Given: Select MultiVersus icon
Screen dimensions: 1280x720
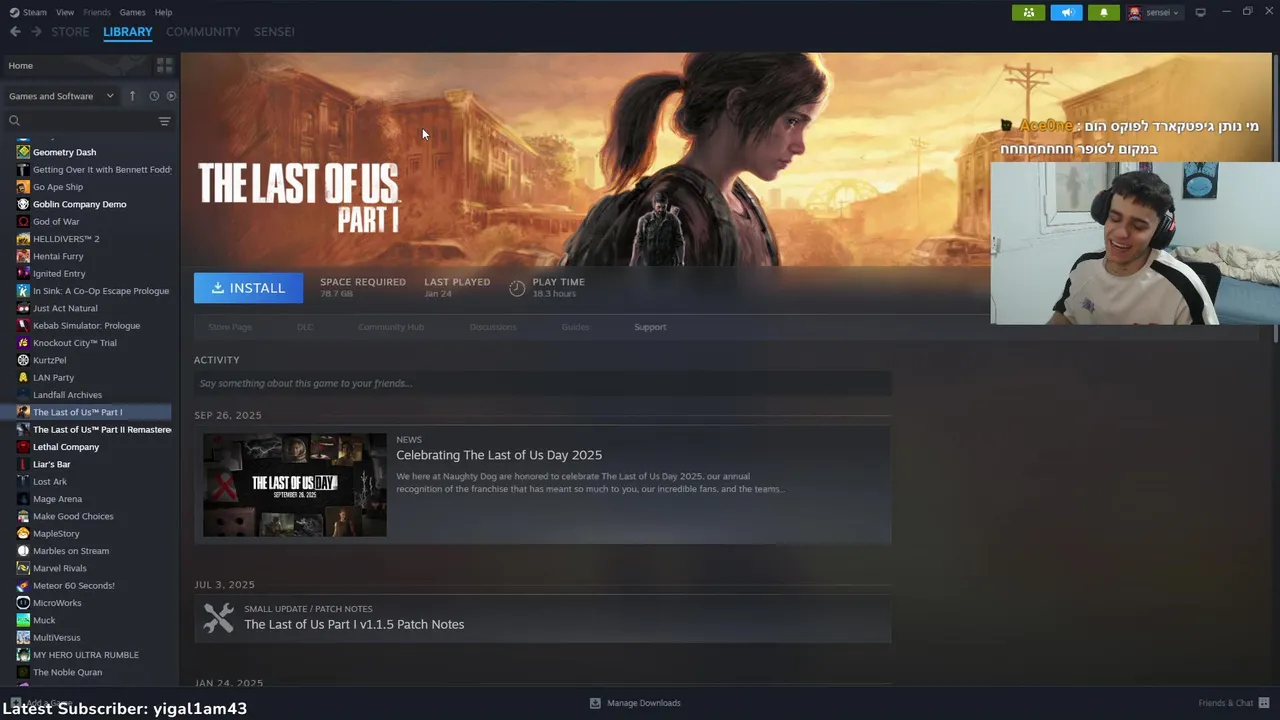Looking at the screenshot, I should tap(23, 637).
